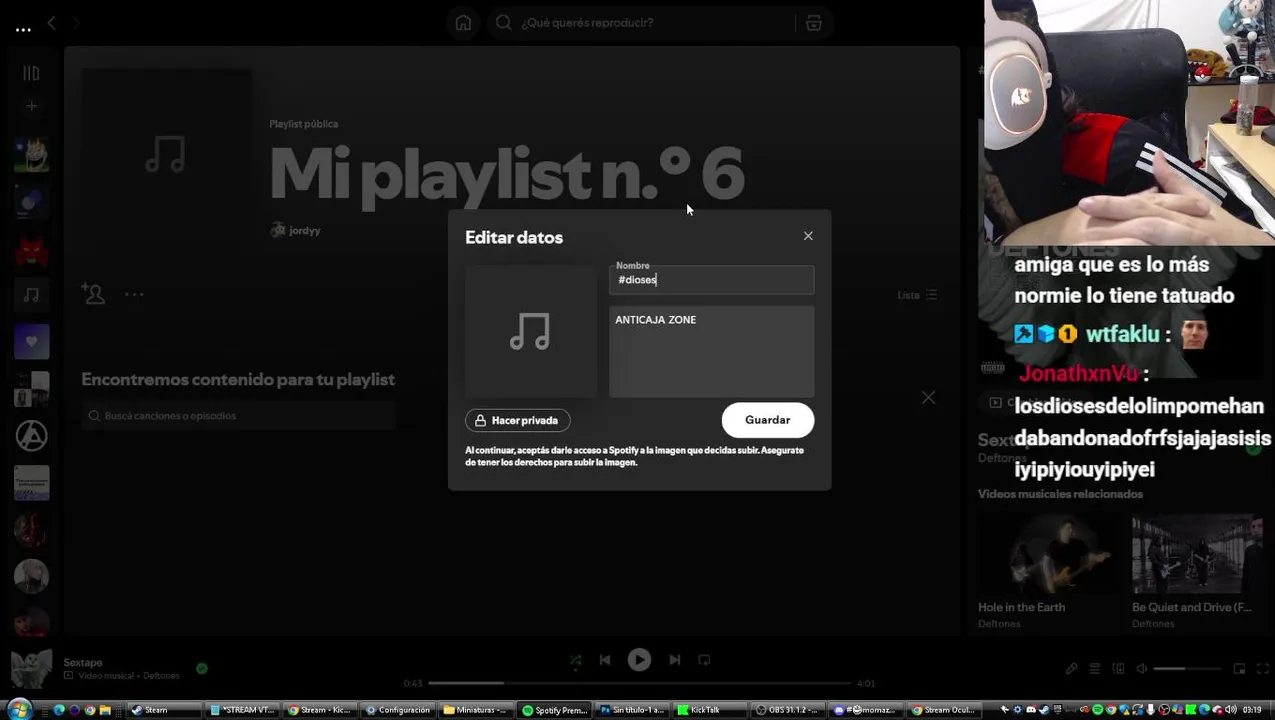The width and height of the screenshot is (1275, 720).
Task: Switch to Steam in the taskbar
Action: 164,710
